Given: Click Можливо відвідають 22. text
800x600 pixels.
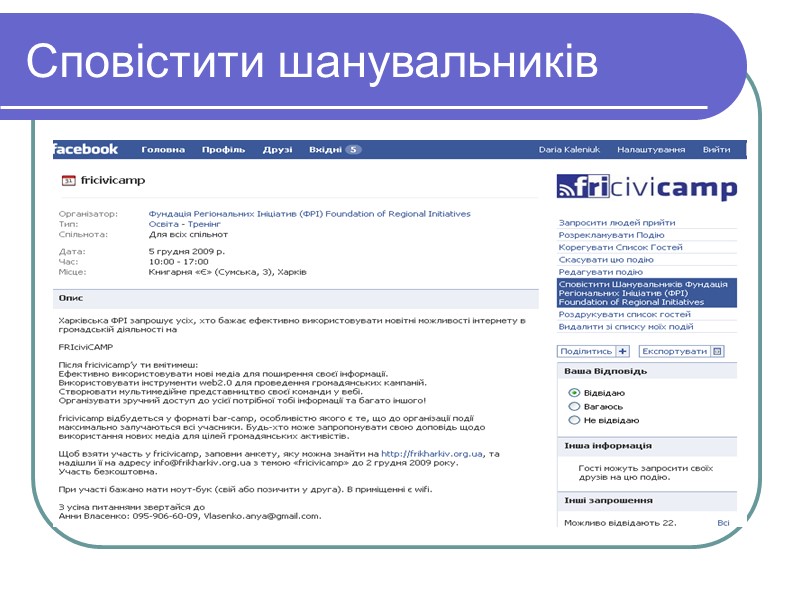Looking at the screenshot, I should tap(620, 522).
